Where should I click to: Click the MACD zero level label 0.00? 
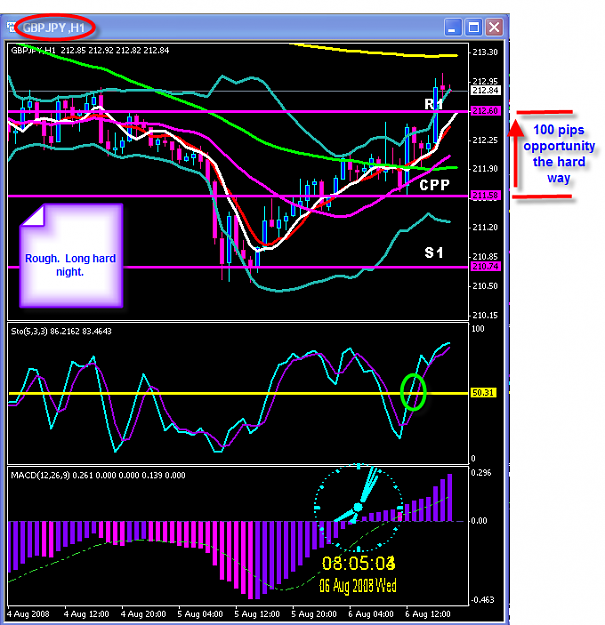479,521
